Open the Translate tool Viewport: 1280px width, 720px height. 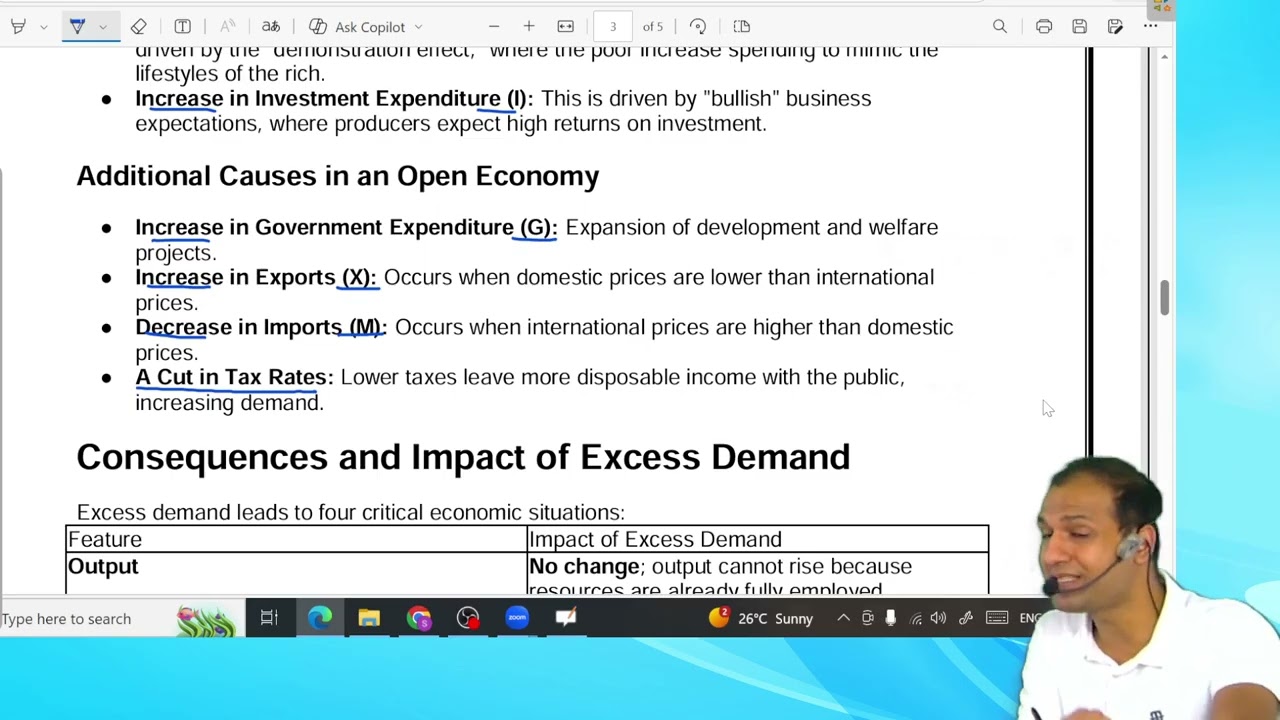tap(271, 27)
